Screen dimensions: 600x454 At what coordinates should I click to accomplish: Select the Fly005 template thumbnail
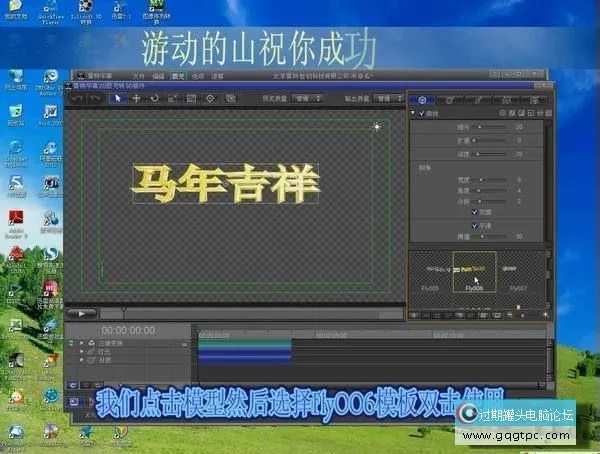[x=431, y=273]
